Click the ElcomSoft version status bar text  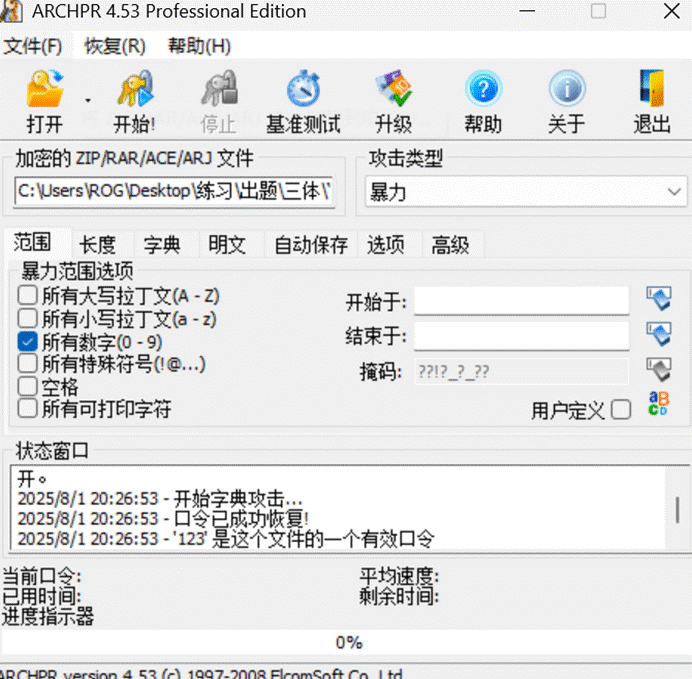tap(202, 674)
